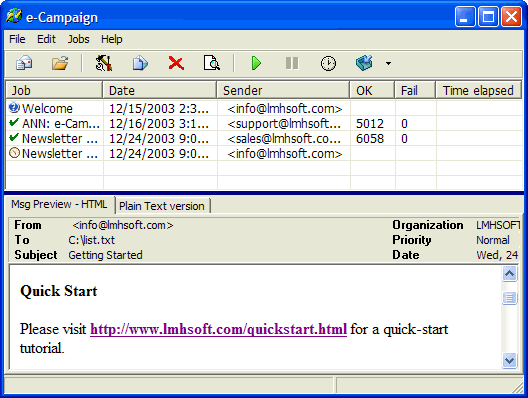The width and height of the screenshot is (528, 398).
Task: Click the blue mailbox send icon
Action: [364, 63]
